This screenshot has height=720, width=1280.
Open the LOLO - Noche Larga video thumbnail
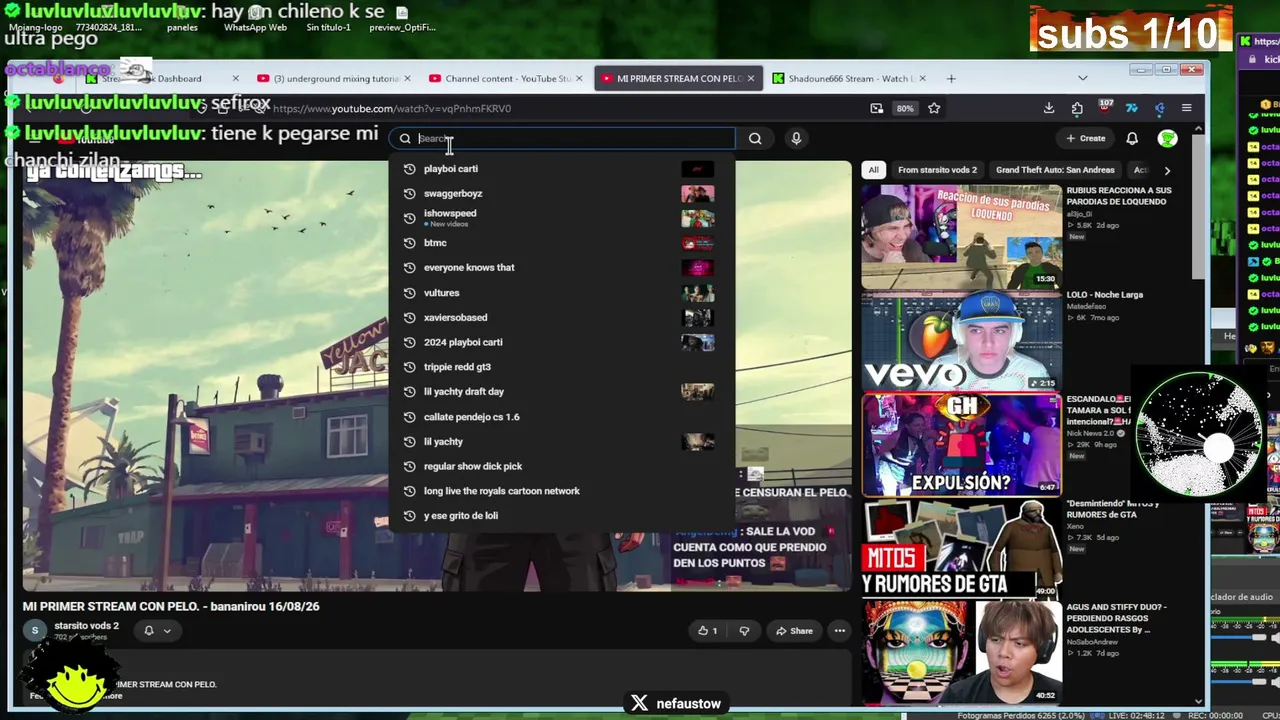point(961,340)
